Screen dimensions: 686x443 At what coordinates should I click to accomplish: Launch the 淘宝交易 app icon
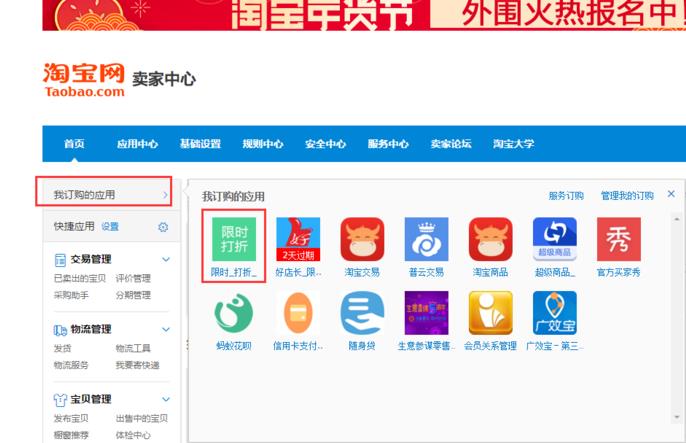[362, 239]
